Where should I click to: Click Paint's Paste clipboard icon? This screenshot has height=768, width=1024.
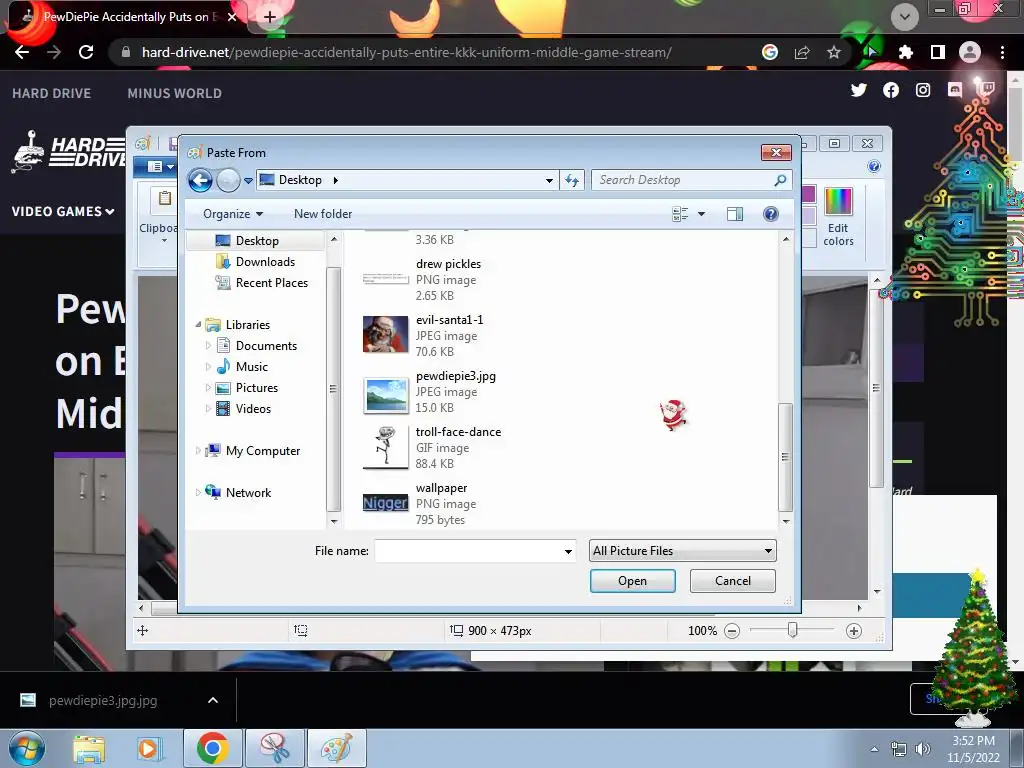(165, 199)
